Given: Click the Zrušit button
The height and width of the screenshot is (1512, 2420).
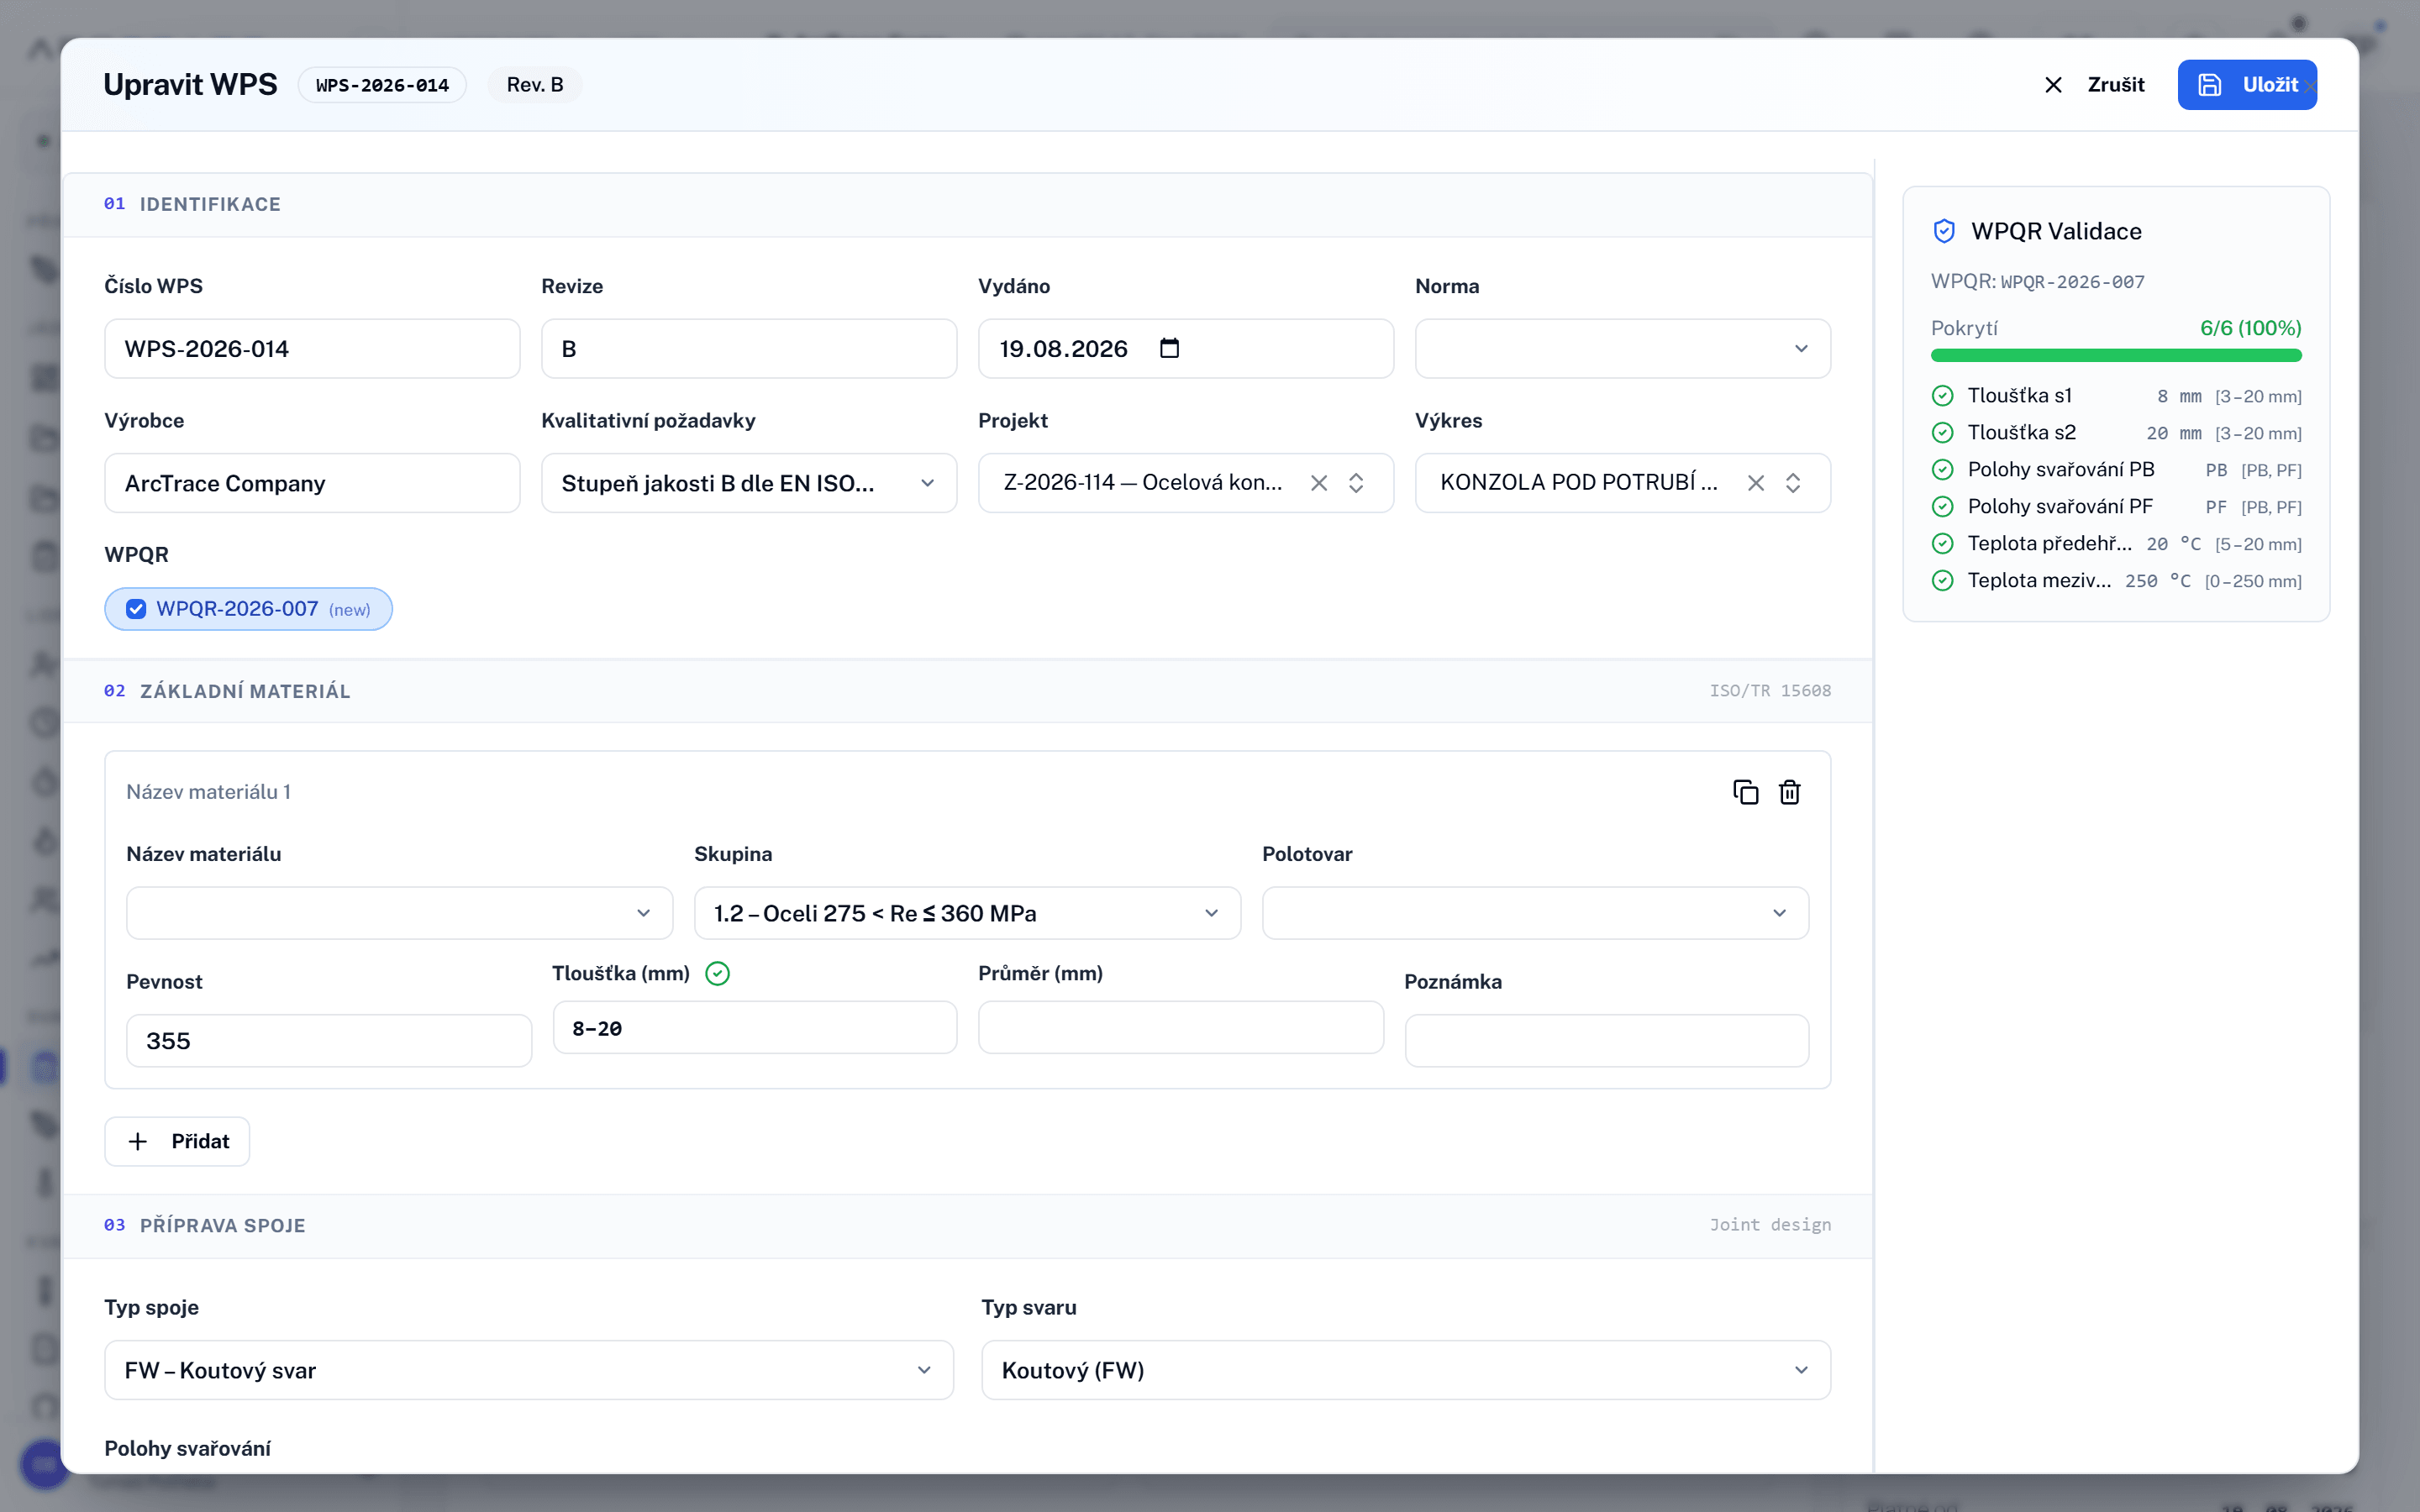Looking at the screenshot, I should [2094, 85].
